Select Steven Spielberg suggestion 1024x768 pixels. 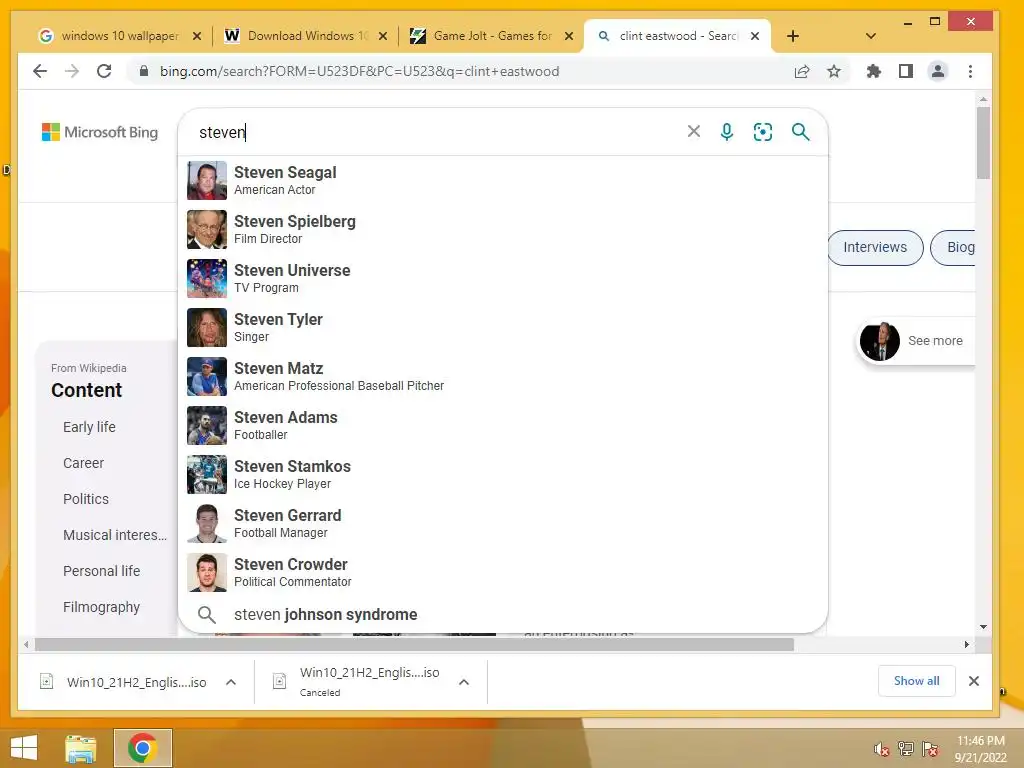(x=503, y=229)
